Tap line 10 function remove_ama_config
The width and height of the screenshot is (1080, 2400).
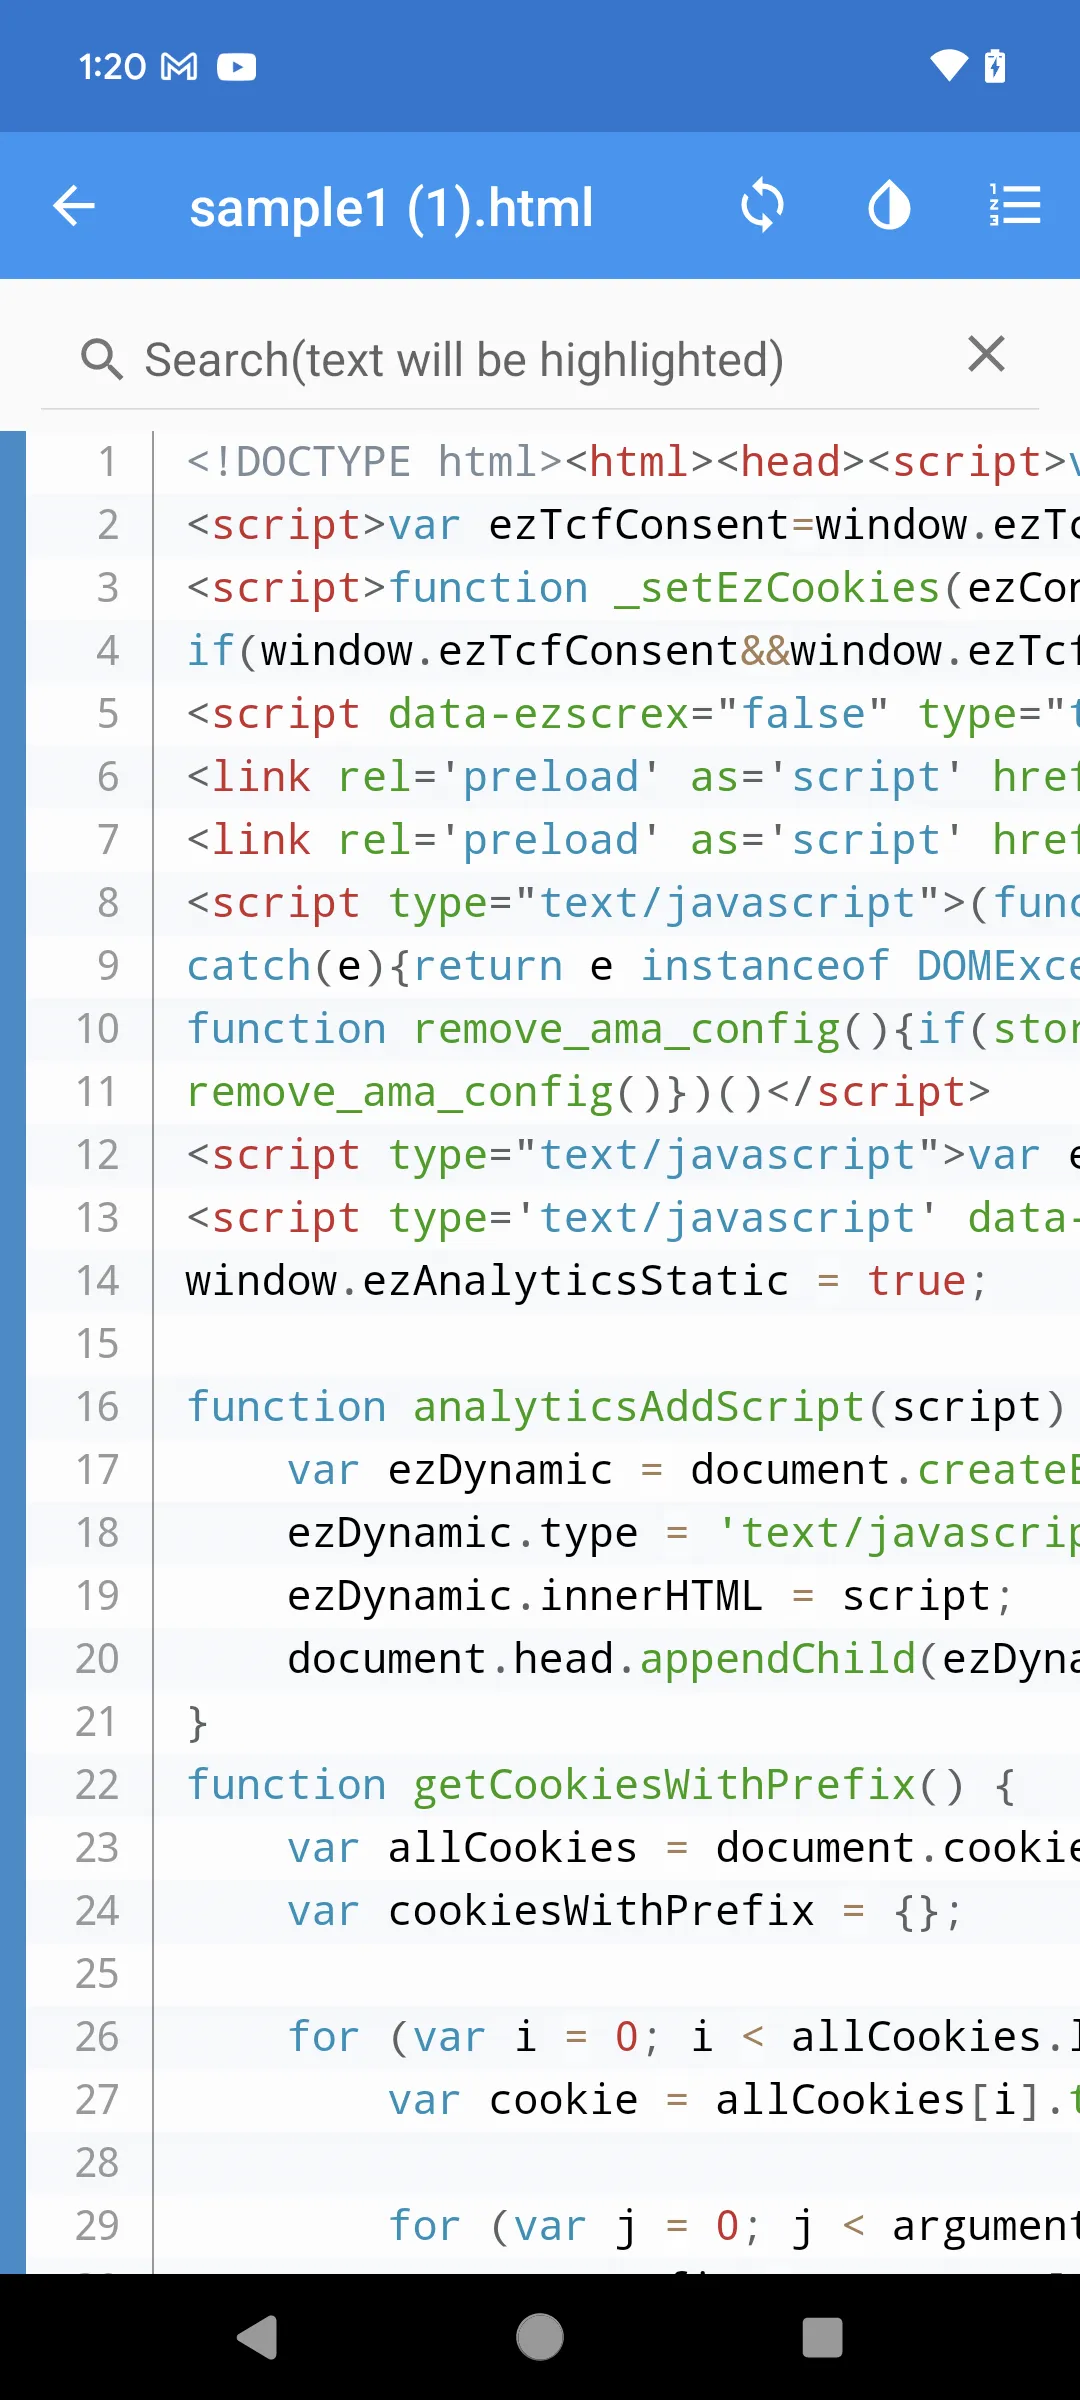tap(632, 1029)
